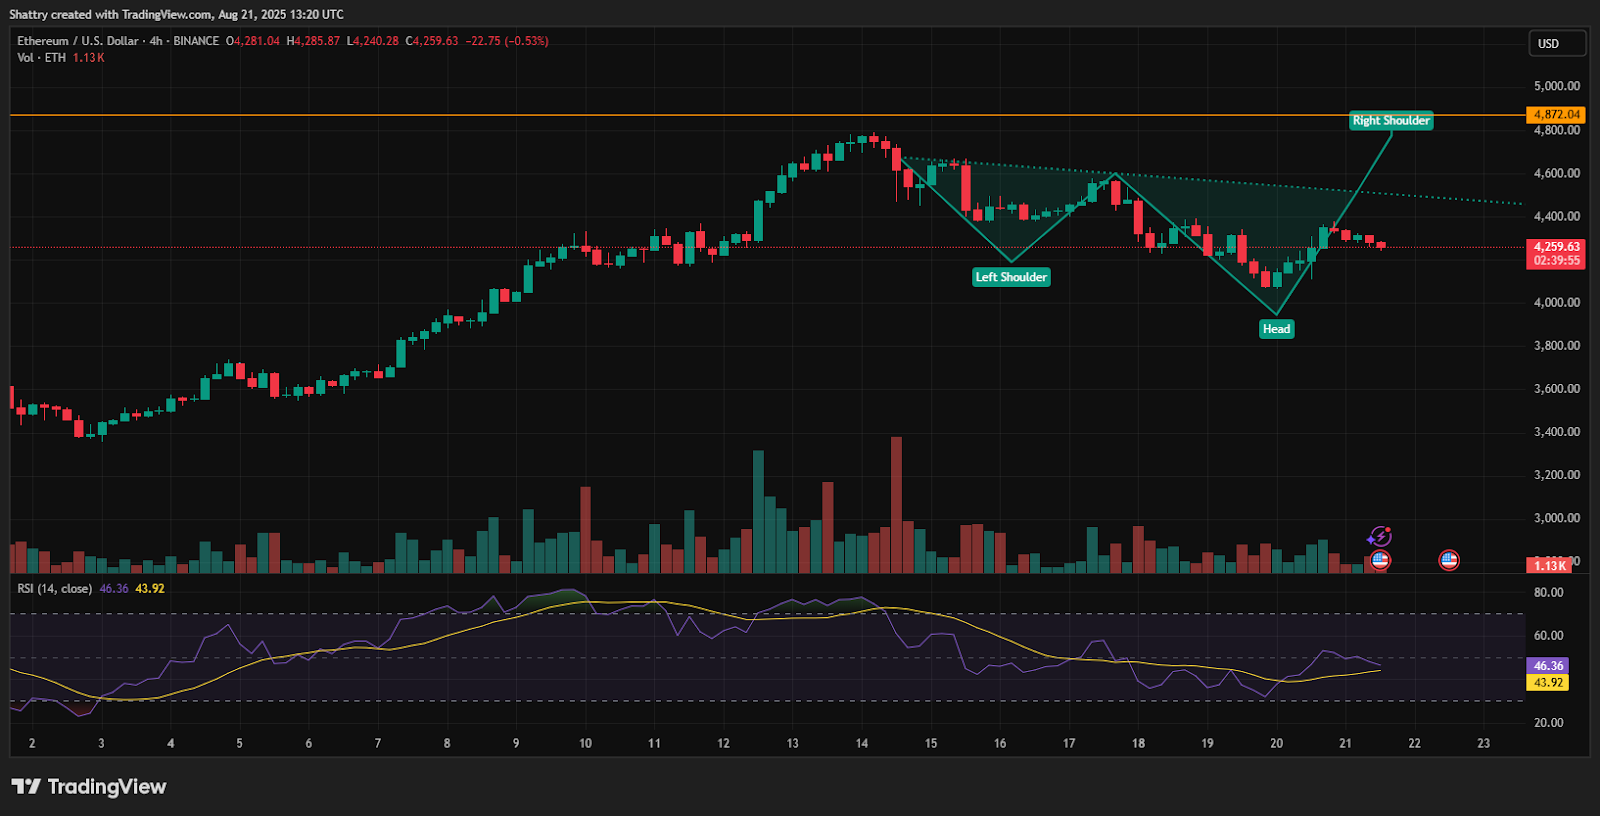Click date 2 on the time axis

pyautogui.click(x=32, y=744)
